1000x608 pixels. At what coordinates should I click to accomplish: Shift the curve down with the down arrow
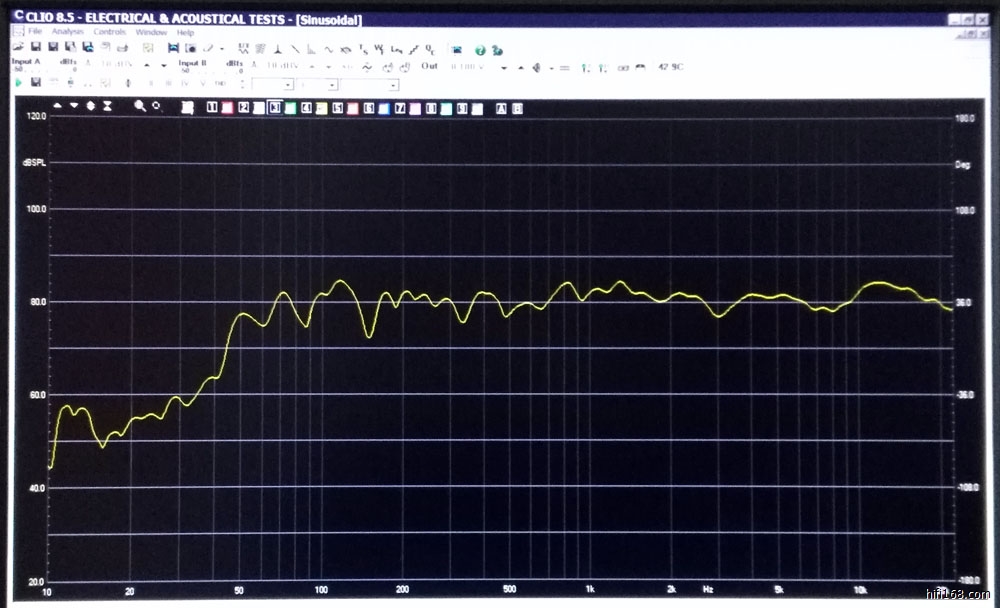[x=74, y=106]
